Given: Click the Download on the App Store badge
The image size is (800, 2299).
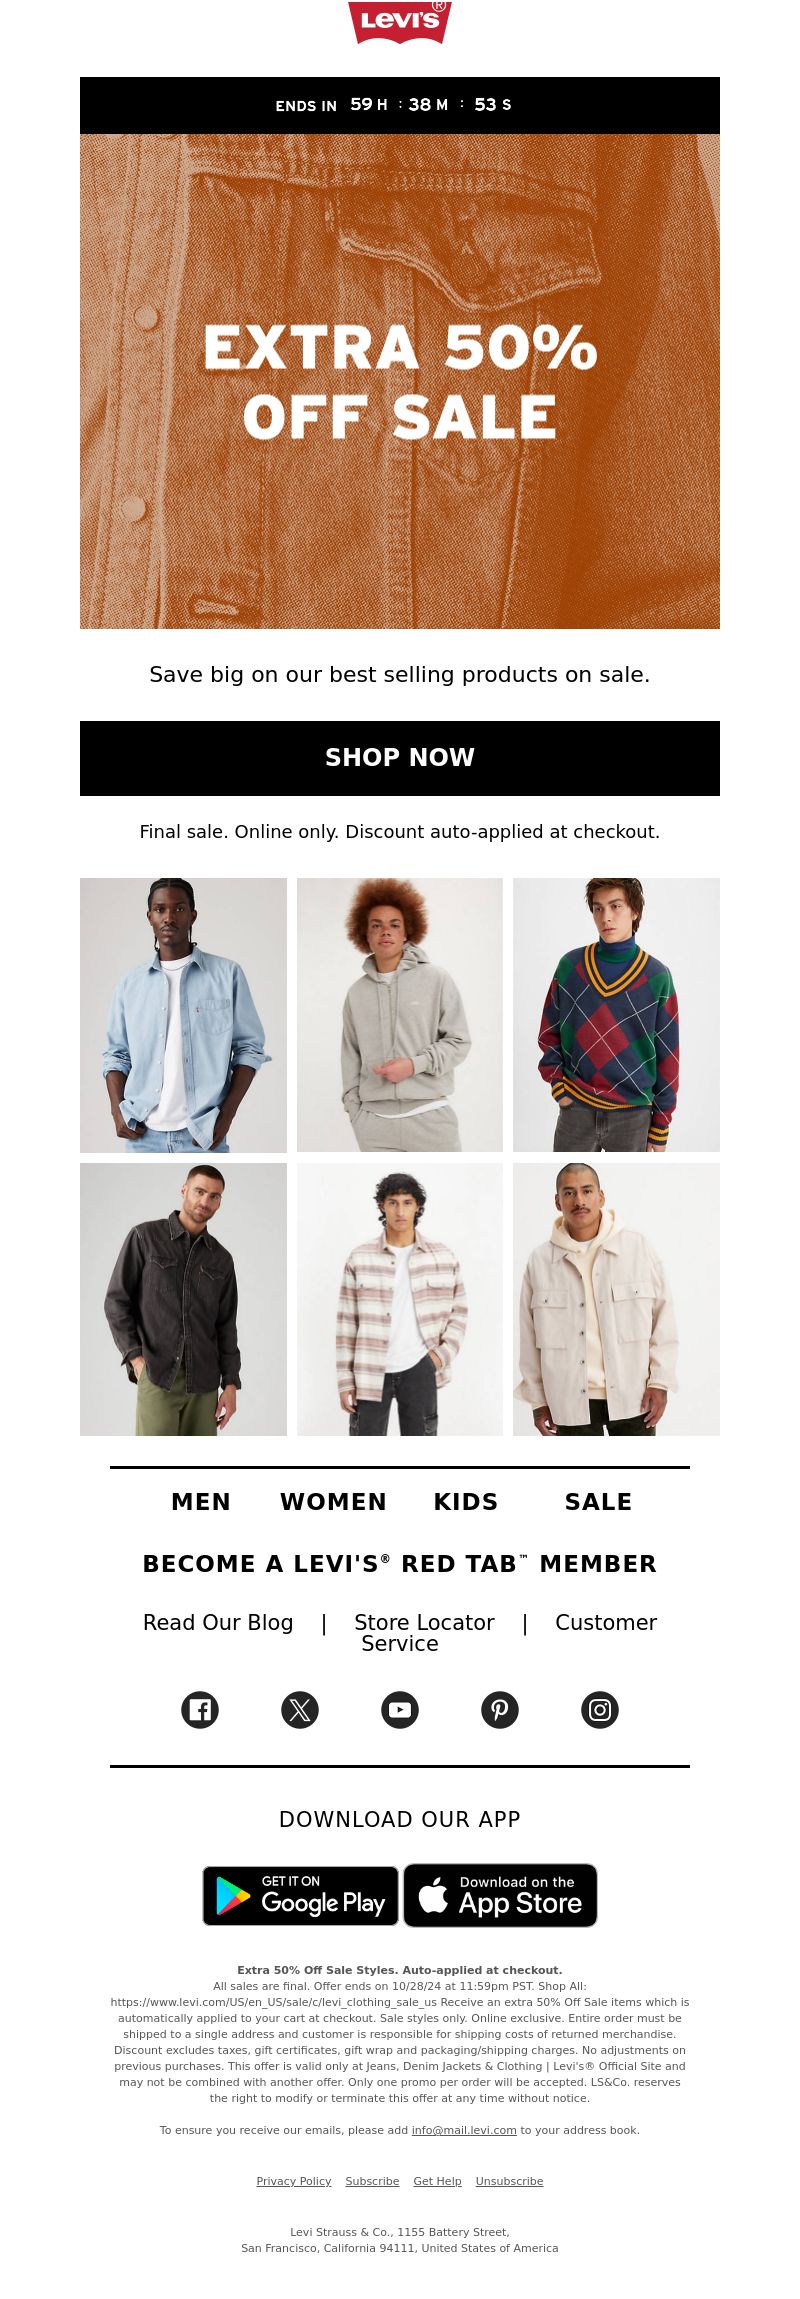Looking at the screenshot, I should point(500,1895).
